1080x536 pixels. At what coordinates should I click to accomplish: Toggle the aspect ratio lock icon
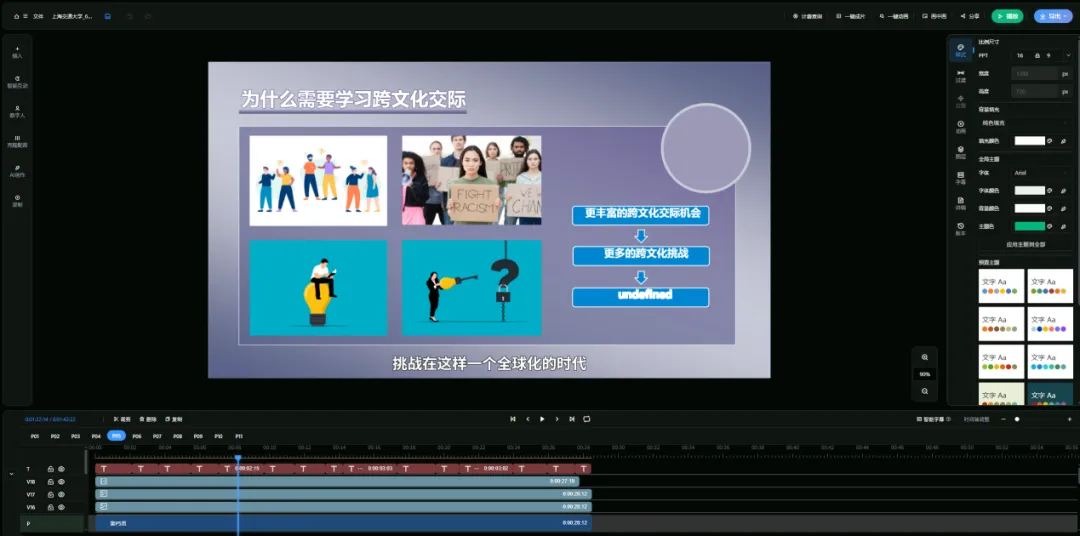click(1037, 55)
